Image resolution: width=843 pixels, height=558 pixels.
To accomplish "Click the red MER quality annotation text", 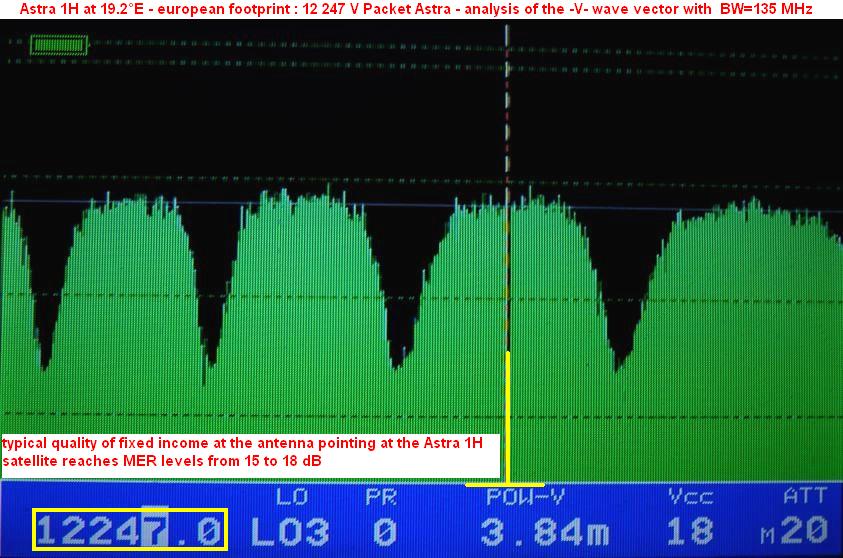I will 250,450.
